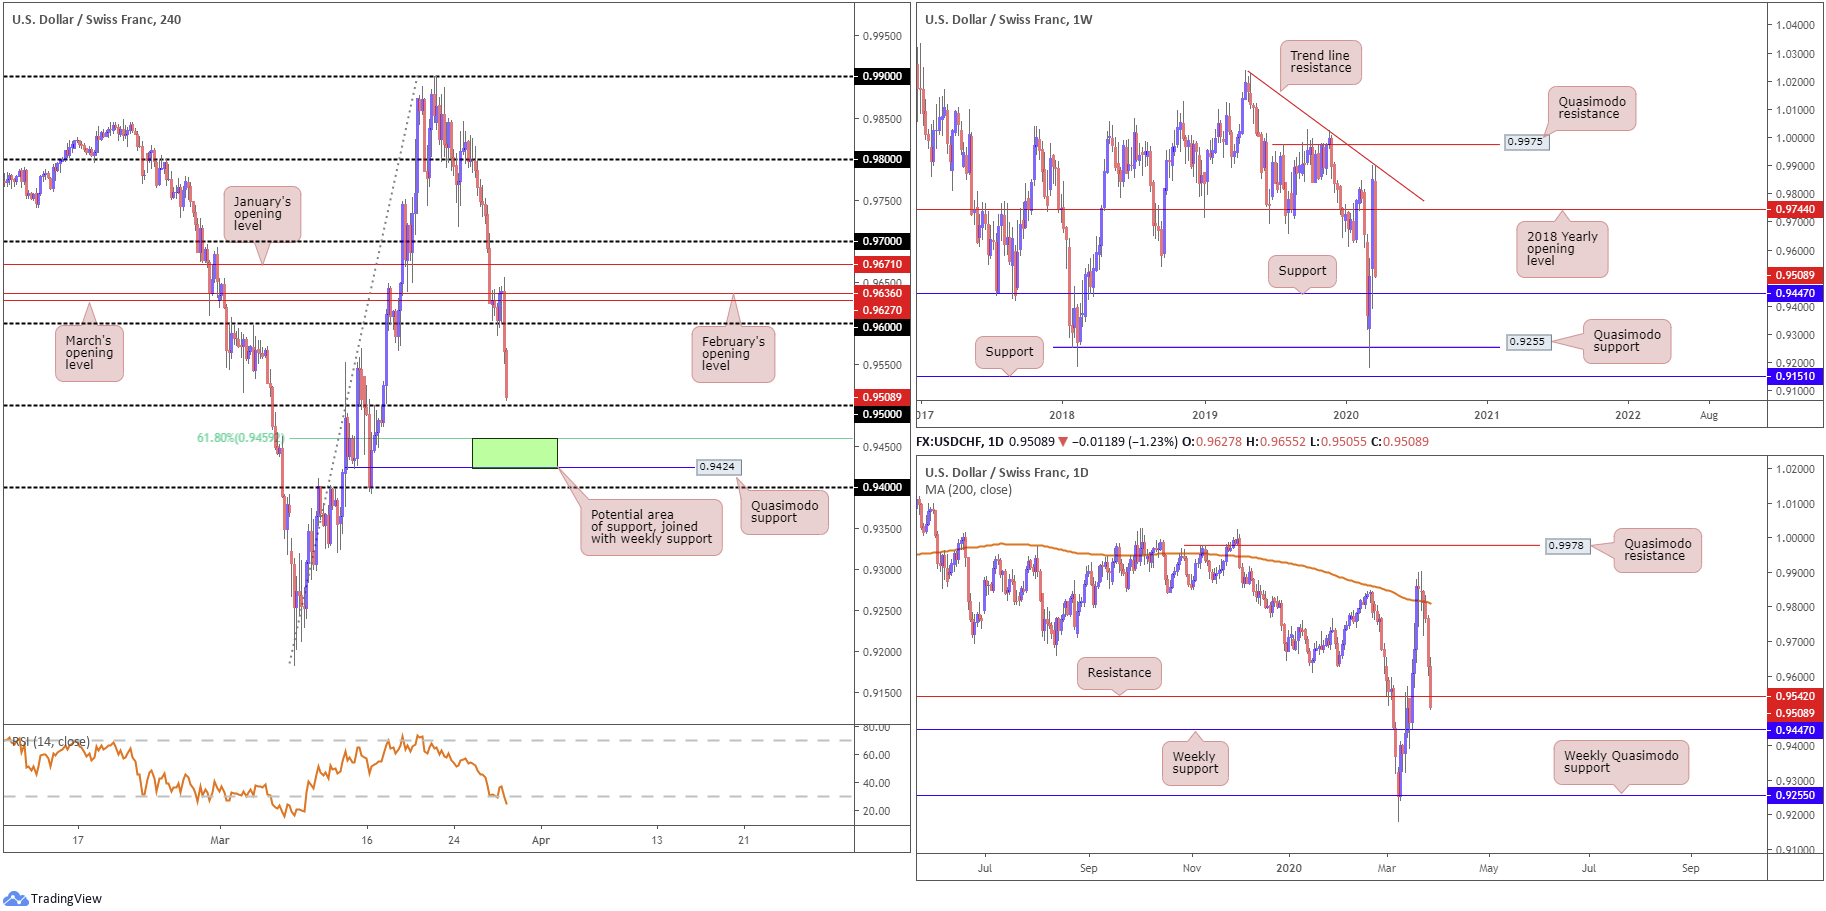
Task: Click the Weekly support callout on daily chart
Action: click(1195, 763)
